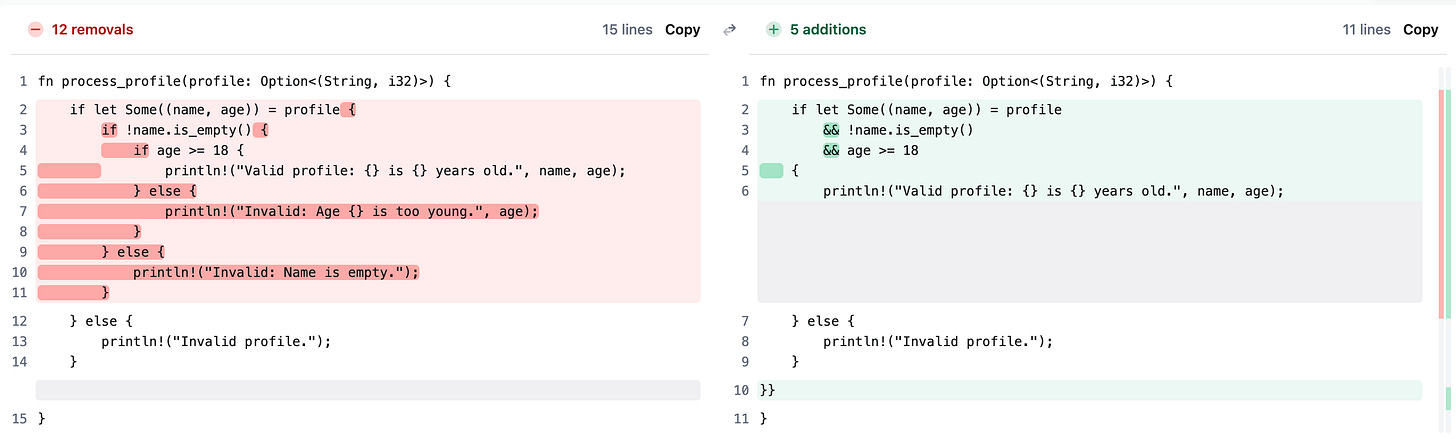
Task: Click the swap sides arrows icon
Action: tap(729, 30)
